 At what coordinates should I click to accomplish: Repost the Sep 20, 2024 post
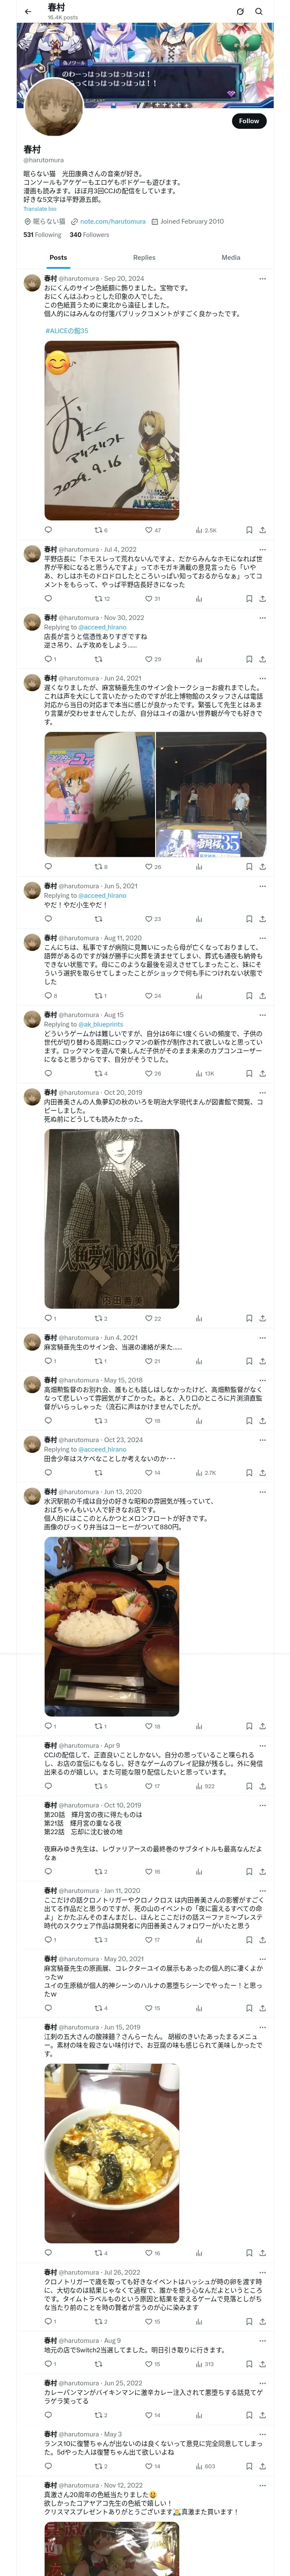tap(101, 530)
